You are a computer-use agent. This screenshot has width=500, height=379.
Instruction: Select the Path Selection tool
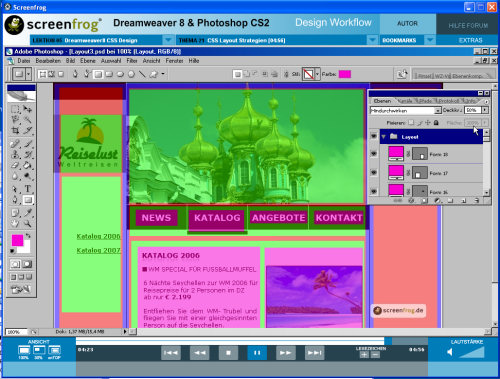15,189
